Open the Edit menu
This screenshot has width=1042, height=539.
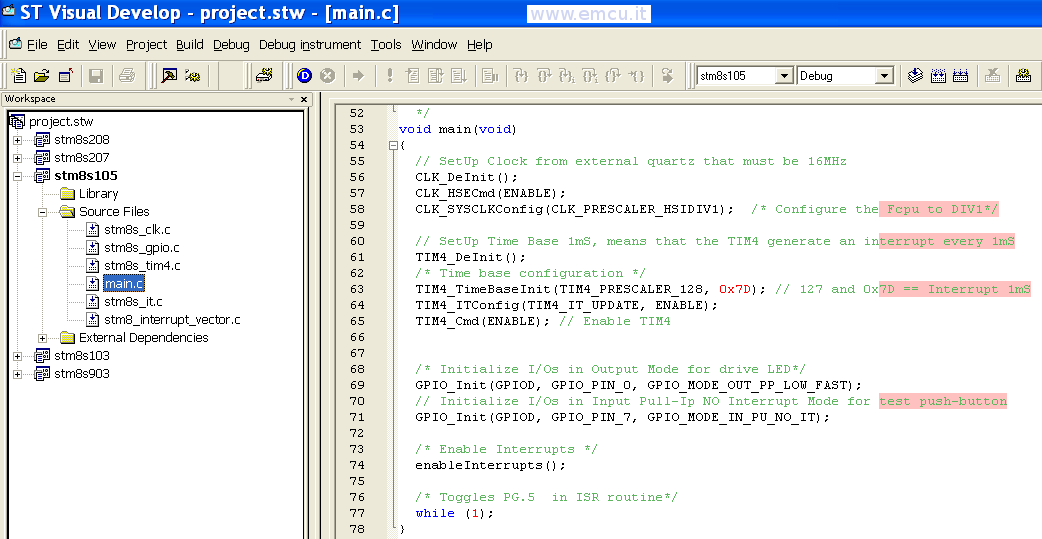click(68, 45)
